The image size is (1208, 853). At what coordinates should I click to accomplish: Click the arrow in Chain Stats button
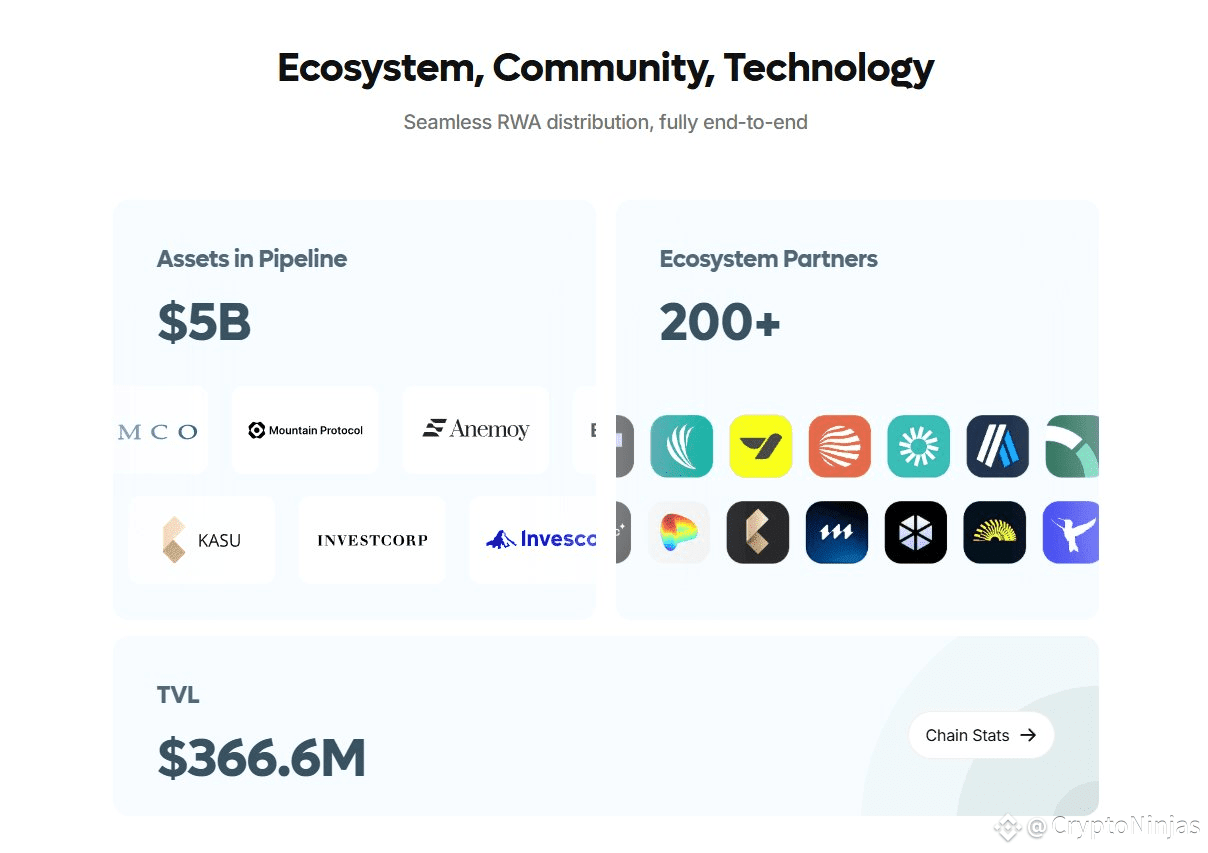[x=1028, y=735]
